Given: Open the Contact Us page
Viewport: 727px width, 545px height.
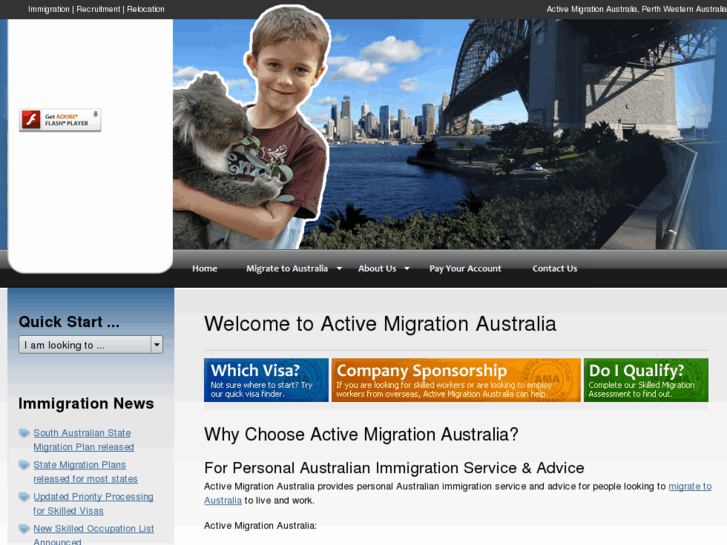Looking at the screenshot, I should 555,269.
